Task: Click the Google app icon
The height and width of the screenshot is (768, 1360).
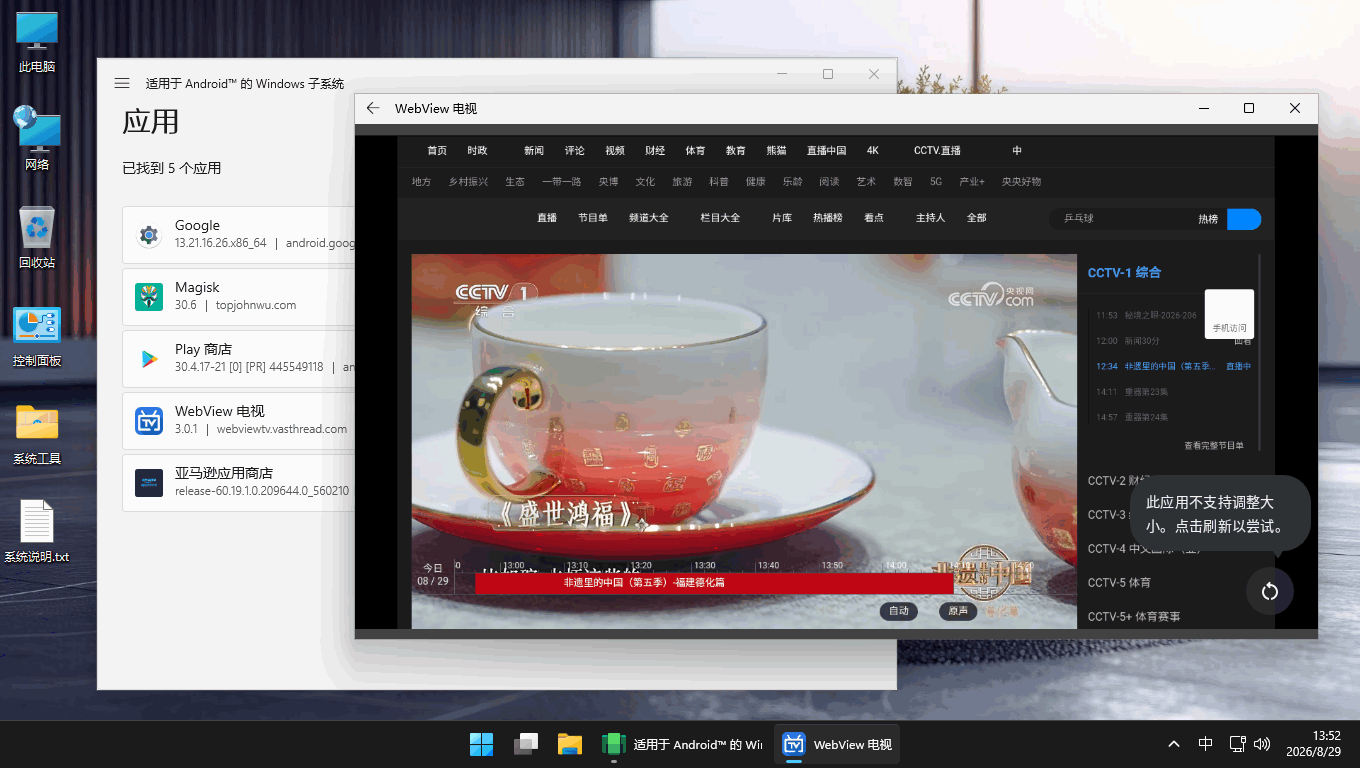Action: tap(149, 235)
